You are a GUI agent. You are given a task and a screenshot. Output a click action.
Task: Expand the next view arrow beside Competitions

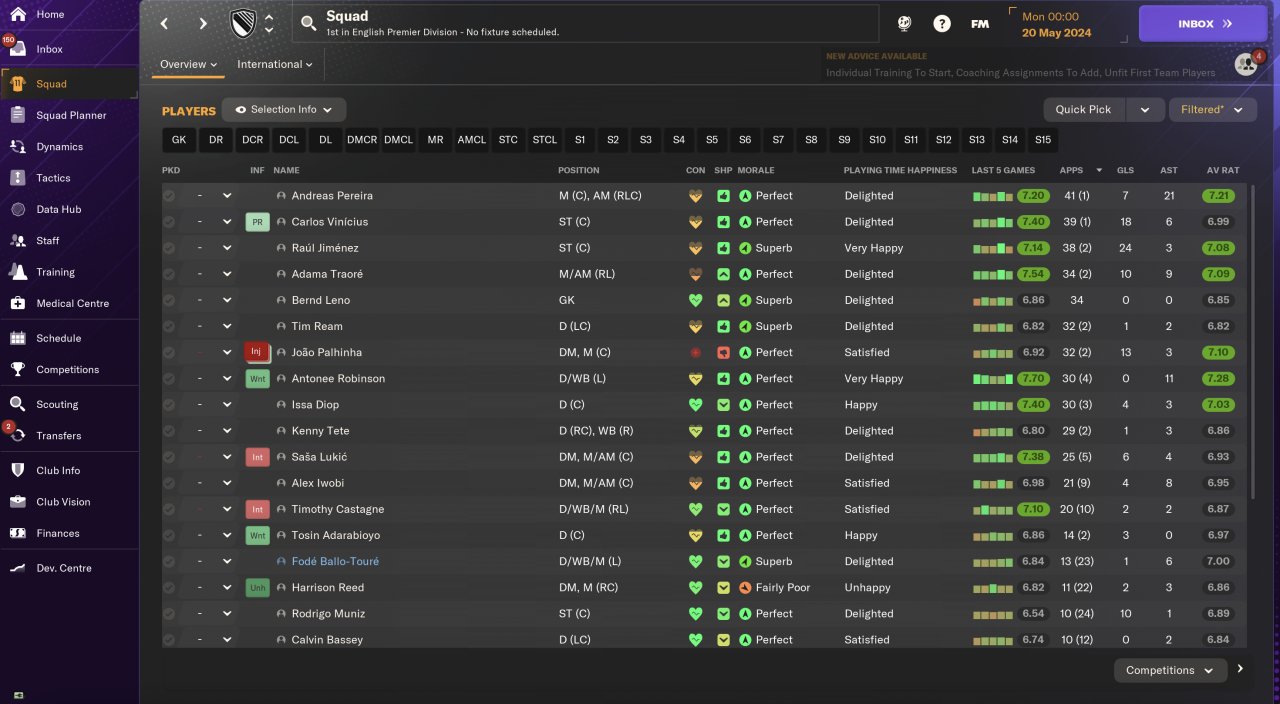tap(1240, 669)
